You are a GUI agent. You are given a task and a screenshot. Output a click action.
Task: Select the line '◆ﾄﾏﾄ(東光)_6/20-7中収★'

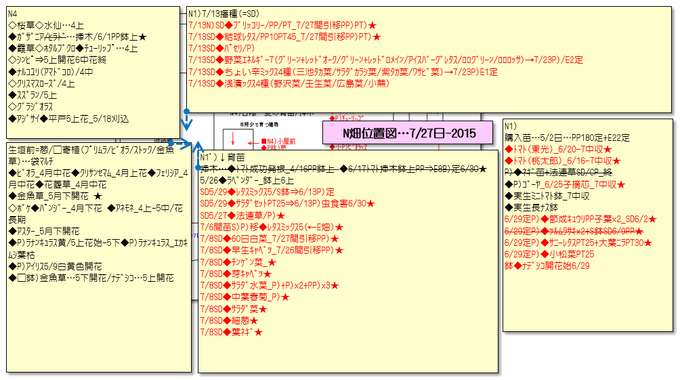tap(558, 150)
